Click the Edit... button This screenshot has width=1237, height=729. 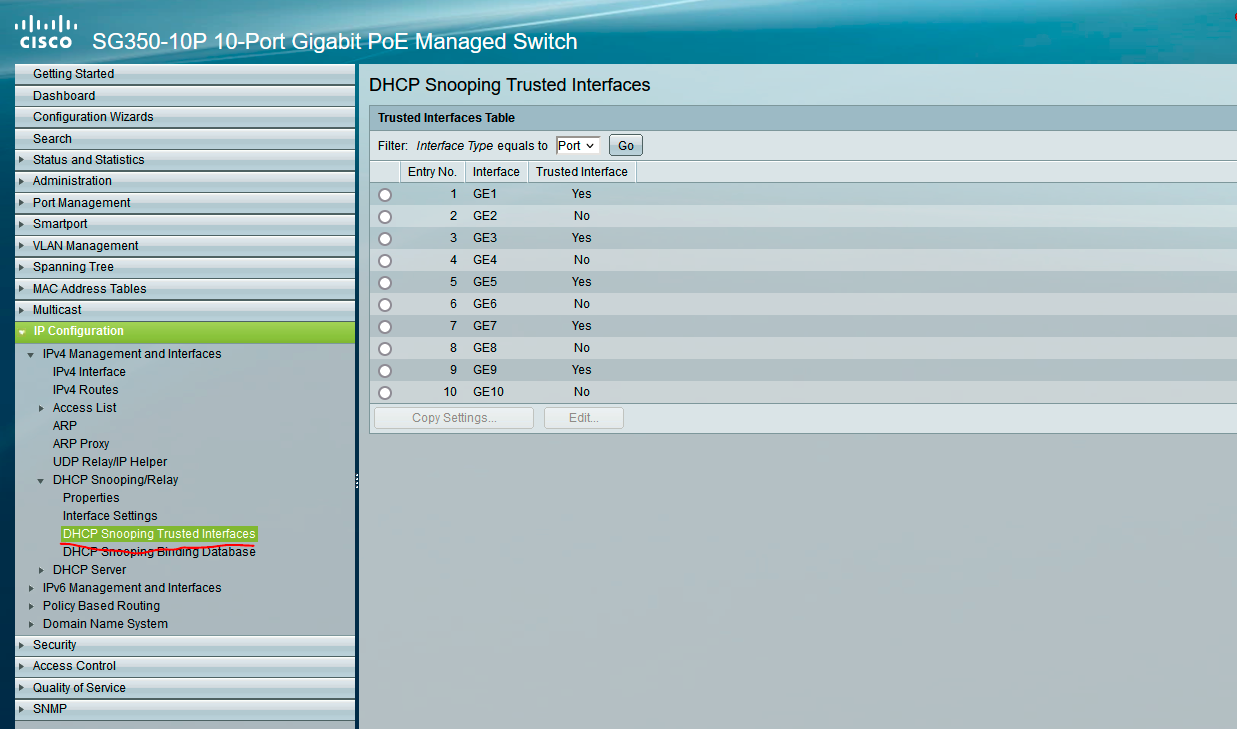pos(583,417)
